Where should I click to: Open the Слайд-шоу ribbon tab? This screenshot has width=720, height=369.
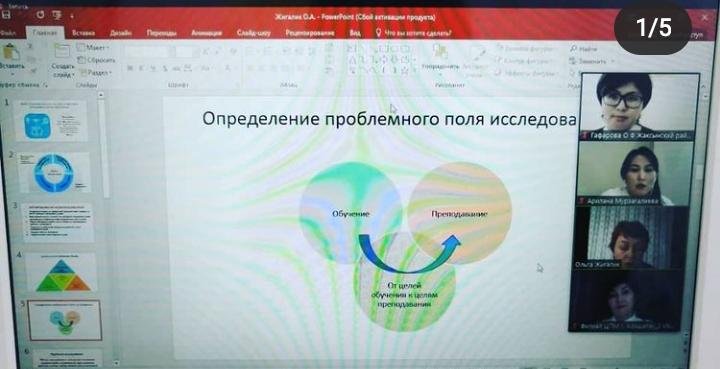254,33
